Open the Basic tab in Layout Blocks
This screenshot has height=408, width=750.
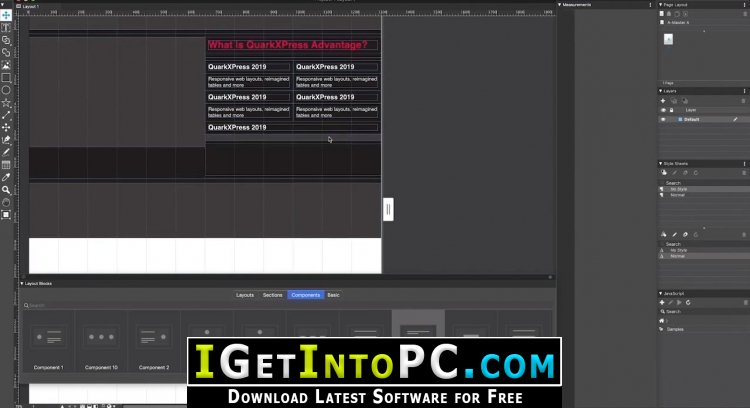pyautogui.click(x=334, y=295)
